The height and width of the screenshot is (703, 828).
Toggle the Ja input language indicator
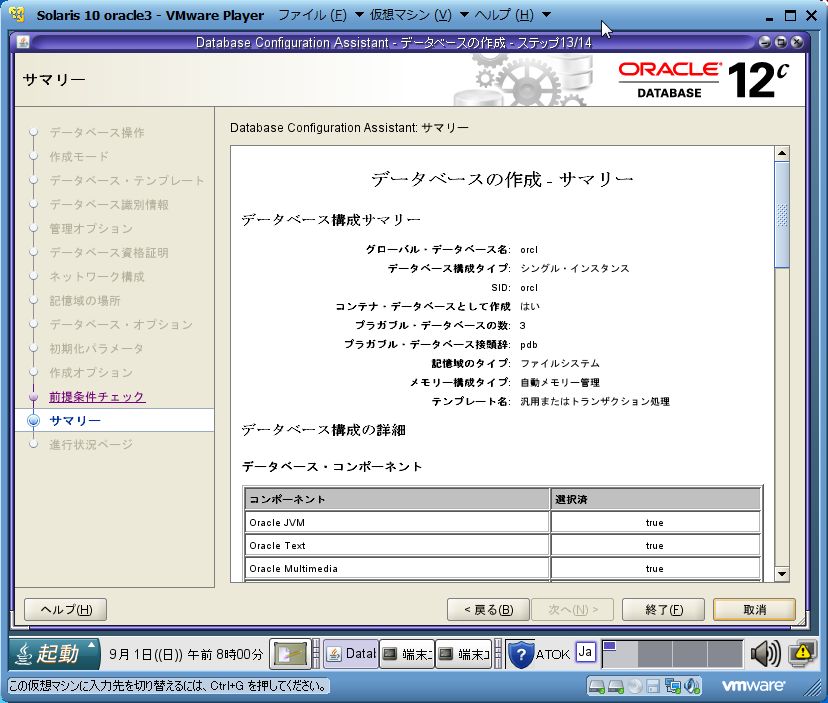pos(585,652)
